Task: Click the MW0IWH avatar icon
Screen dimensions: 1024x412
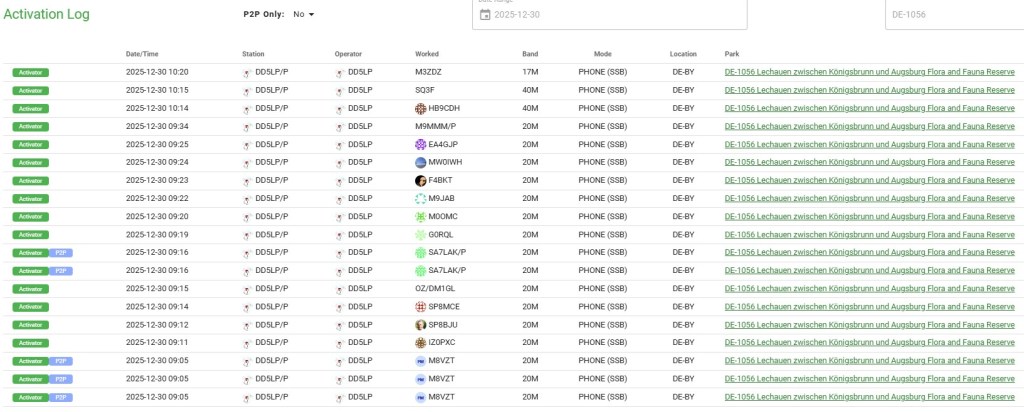Action: coord(421,162)
